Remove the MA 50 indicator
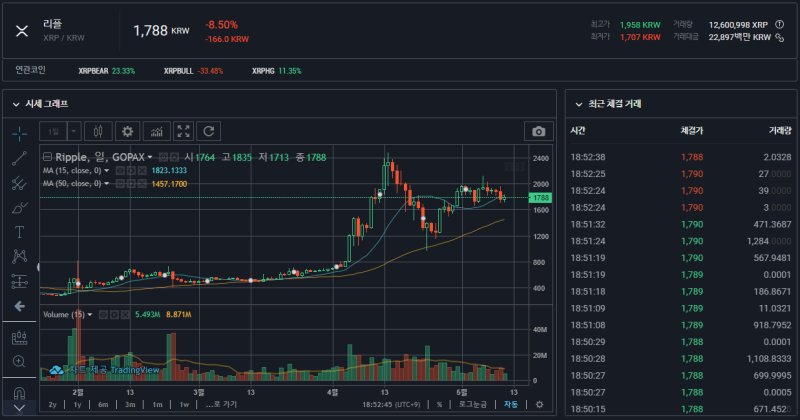 (142, 184)
